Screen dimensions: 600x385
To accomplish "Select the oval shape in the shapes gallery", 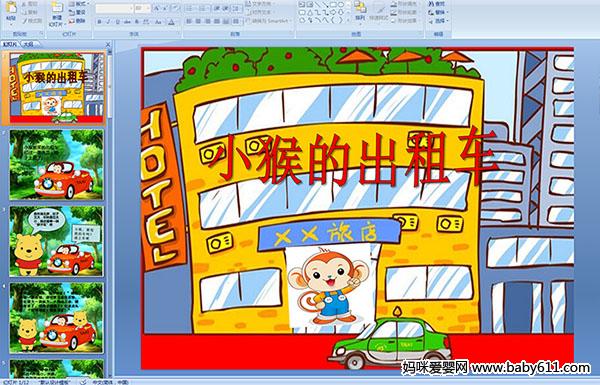I will 341,5.
